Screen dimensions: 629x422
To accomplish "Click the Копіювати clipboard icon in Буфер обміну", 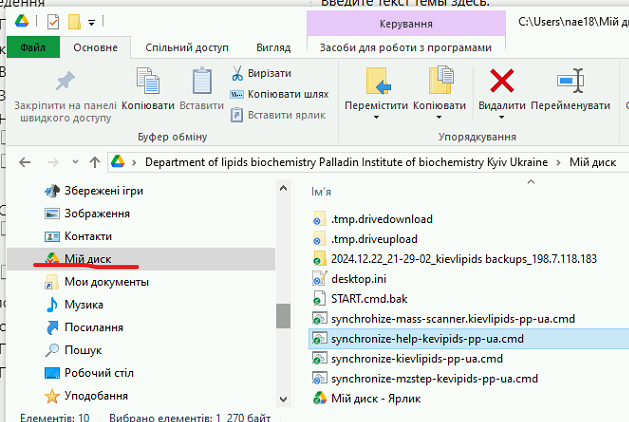I will point(148,80).
